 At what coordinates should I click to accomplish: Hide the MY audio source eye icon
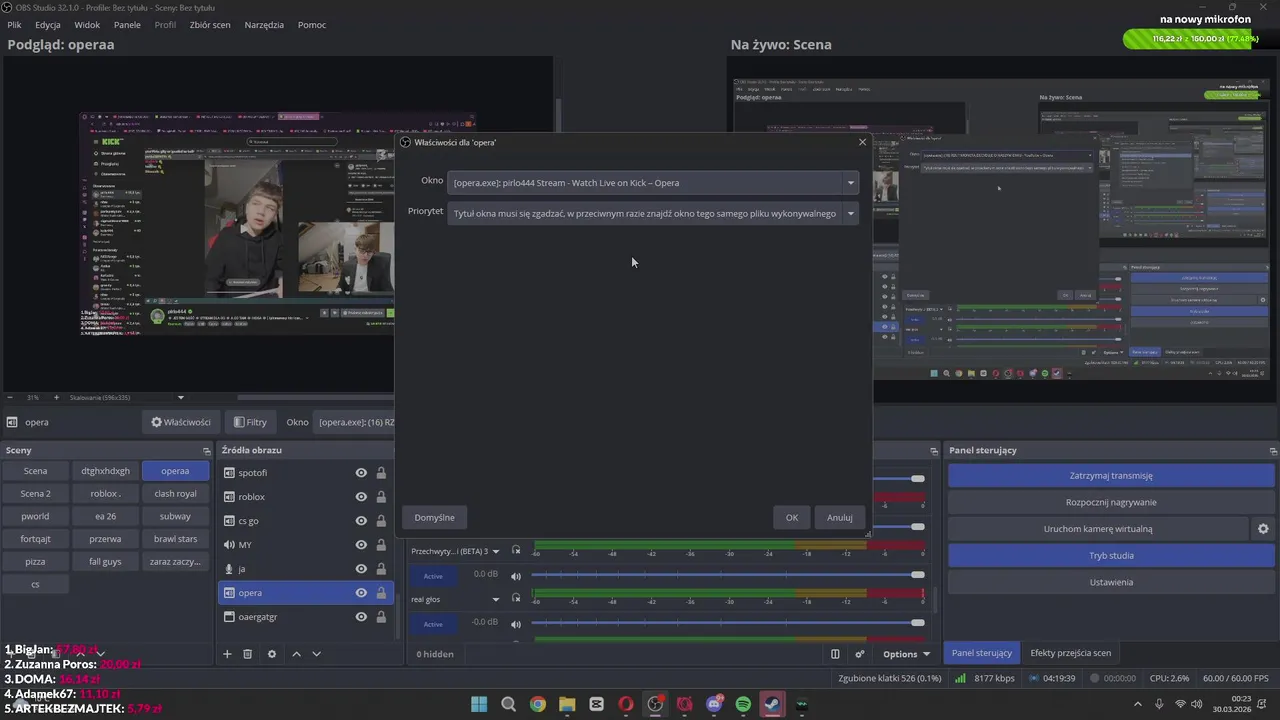[361, 545]
